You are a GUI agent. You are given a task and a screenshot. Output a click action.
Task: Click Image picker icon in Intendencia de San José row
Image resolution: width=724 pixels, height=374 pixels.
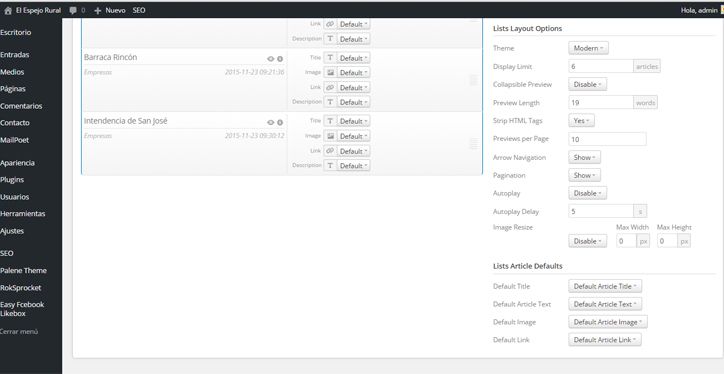point(330,136)
